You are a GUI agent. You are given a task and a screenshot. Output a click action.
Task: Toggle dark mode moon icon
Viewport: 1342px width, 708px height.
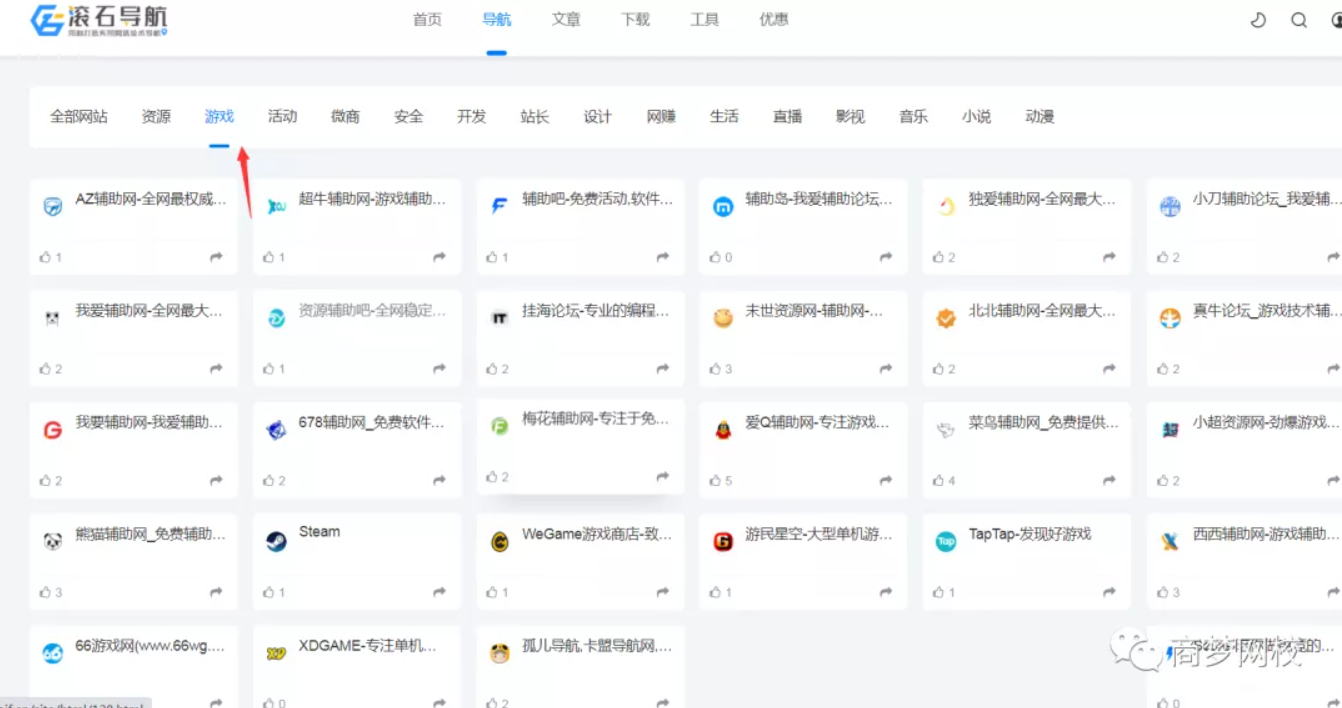(x=1259, y=20)
